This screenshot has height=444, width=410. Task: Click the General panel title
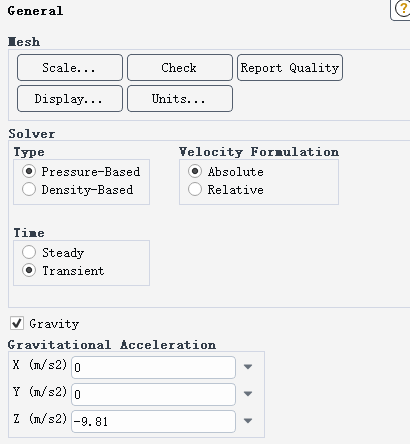[35, 11]
